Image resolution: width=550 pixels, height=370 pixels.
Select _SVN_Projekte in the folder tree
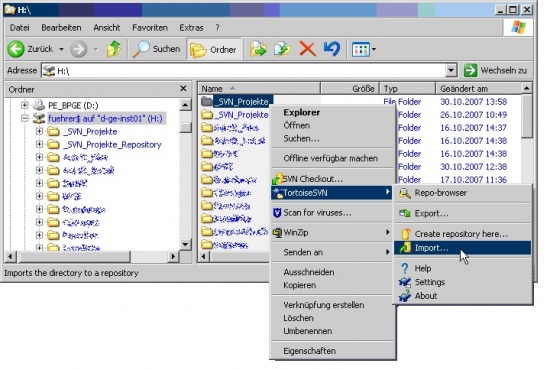tap(90, 132)
